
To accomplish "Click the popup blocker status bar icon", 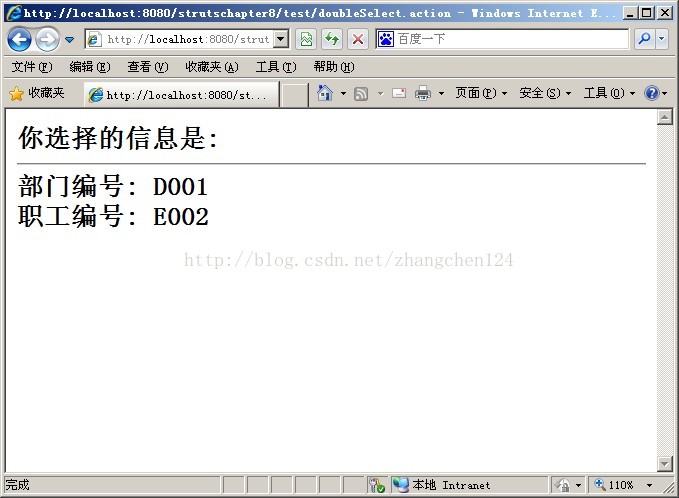I will pyautogui.click(x=376, y=485).
